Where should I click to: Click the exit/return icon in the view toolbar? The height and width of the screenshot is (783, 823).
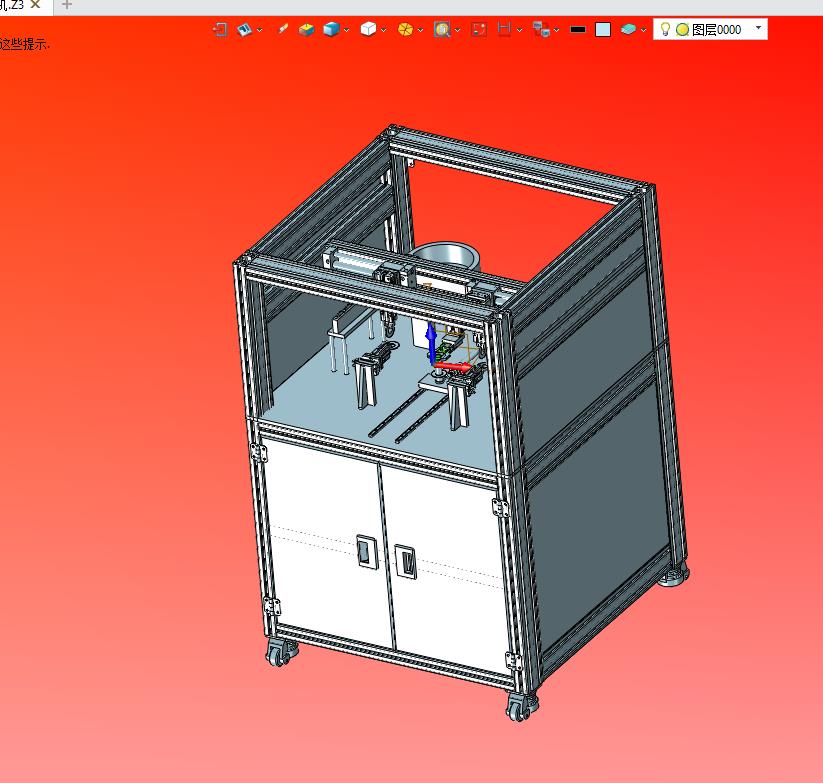click(220, 29)
